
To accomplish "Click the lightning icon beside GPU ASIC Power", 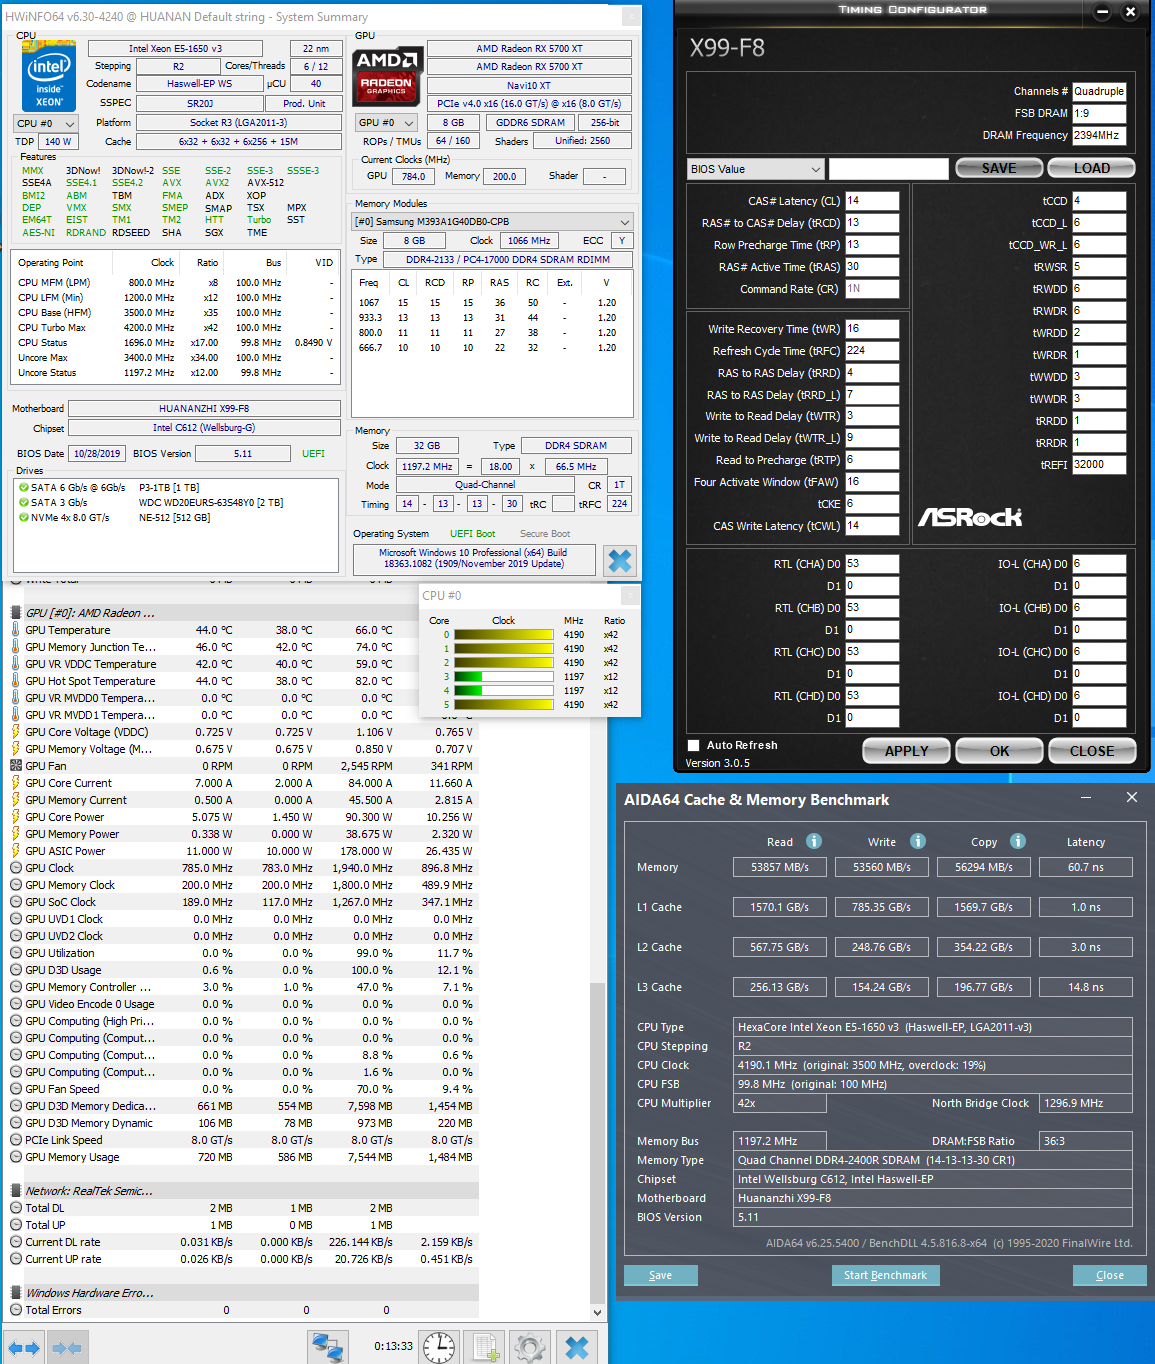I will click(16, 851).
